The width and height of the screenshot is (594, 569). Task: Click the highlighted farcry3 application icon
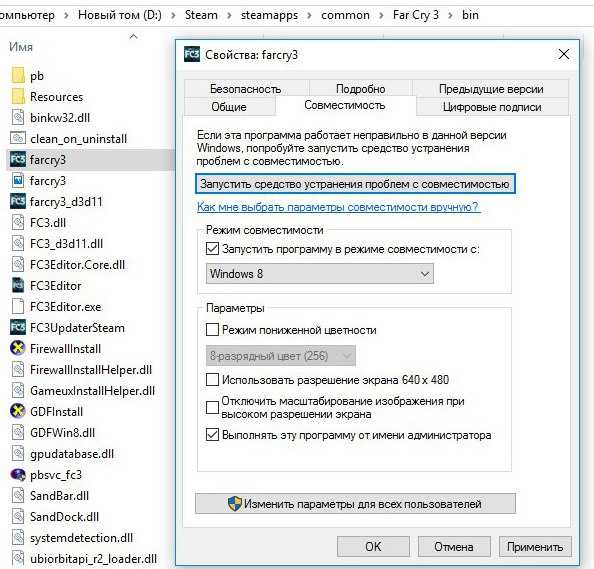click(18, 159)
